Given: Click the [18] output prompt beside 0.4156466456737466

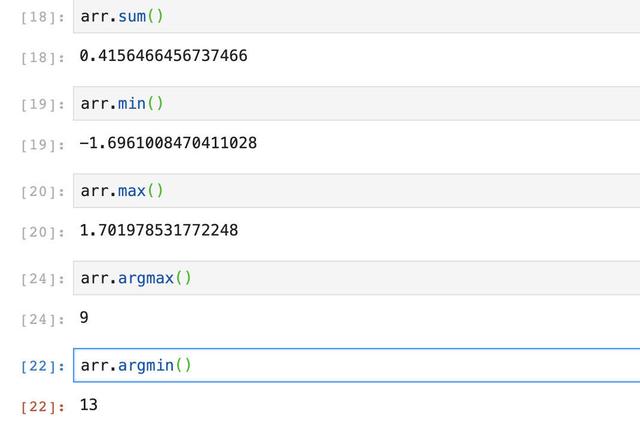Looking at the screenshot, I should (42, 58).
